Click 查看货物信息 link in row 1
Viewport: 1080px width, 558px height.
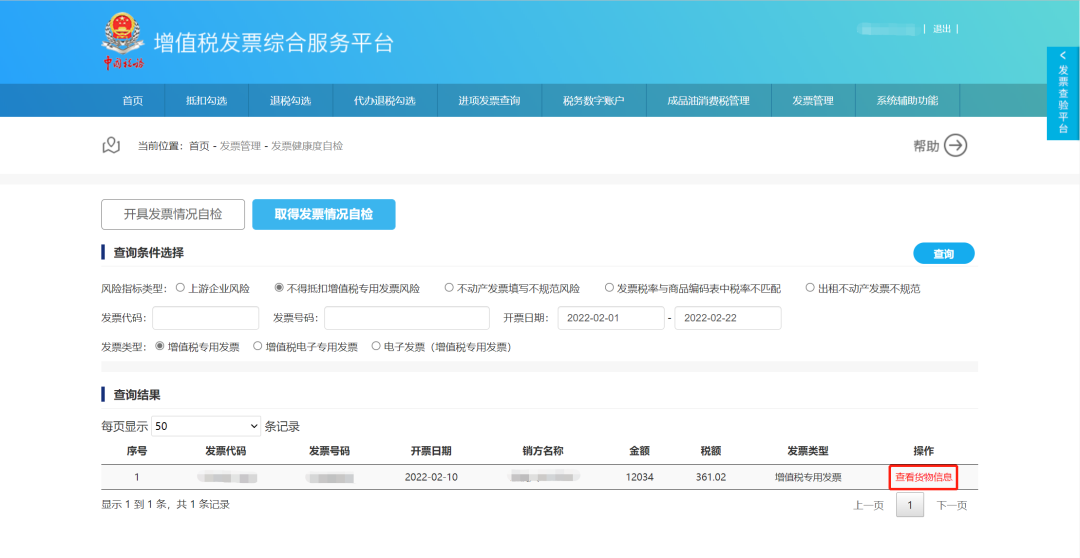(x=924, y=477)
